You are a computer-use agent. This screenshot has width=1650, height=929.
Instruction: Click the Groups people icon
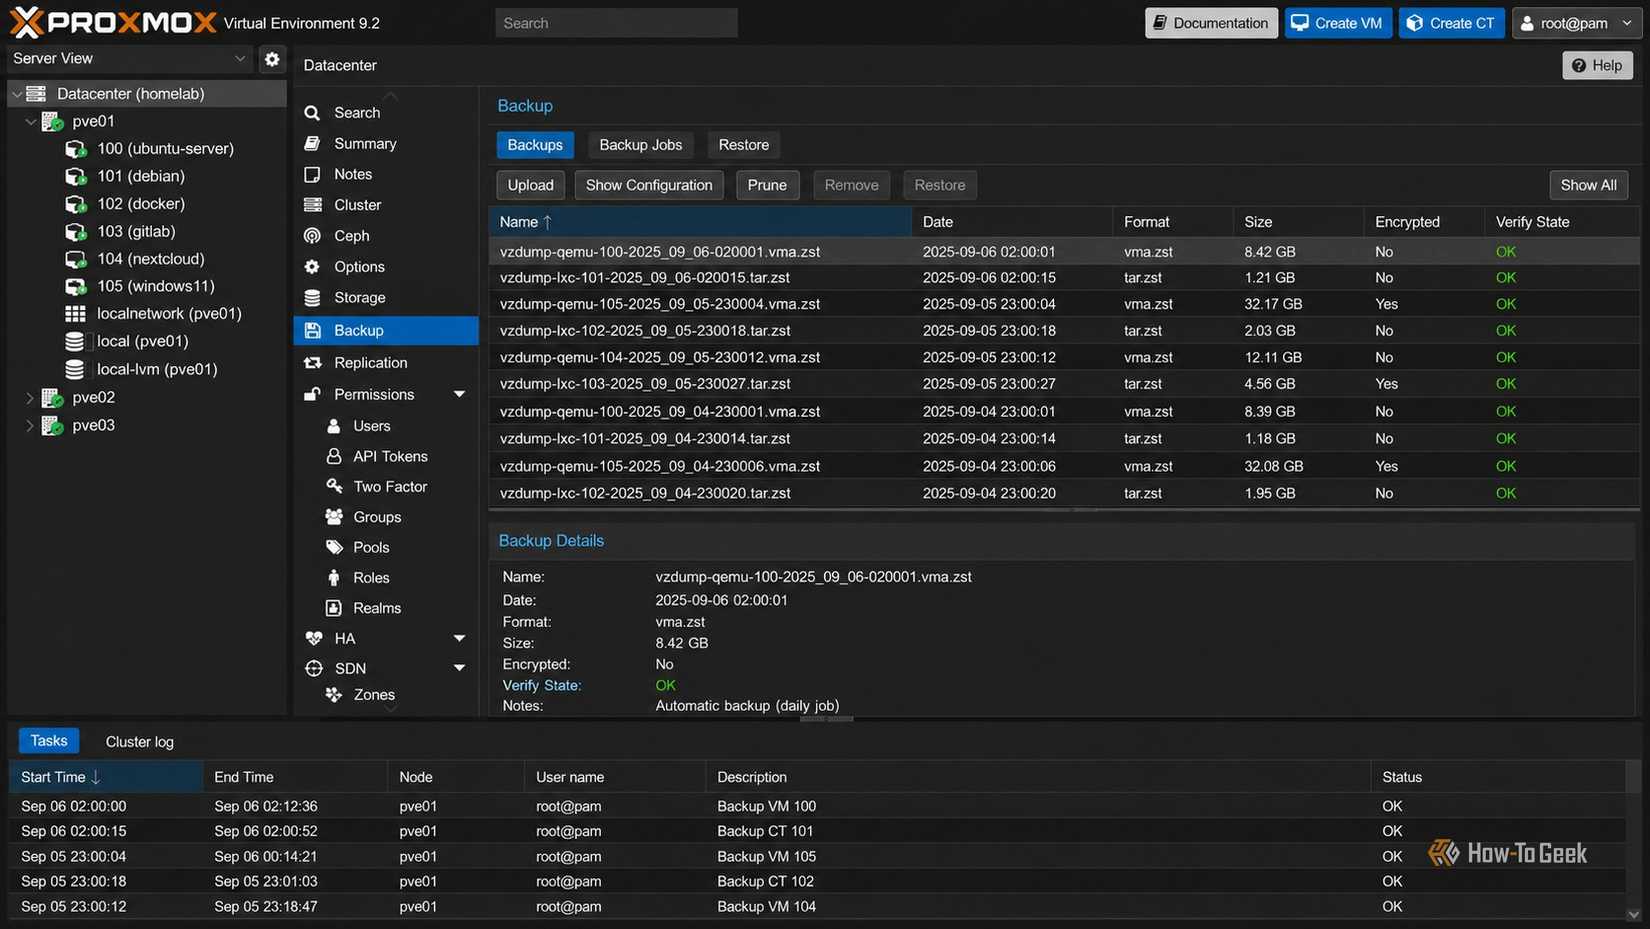(x=334, y=517)
